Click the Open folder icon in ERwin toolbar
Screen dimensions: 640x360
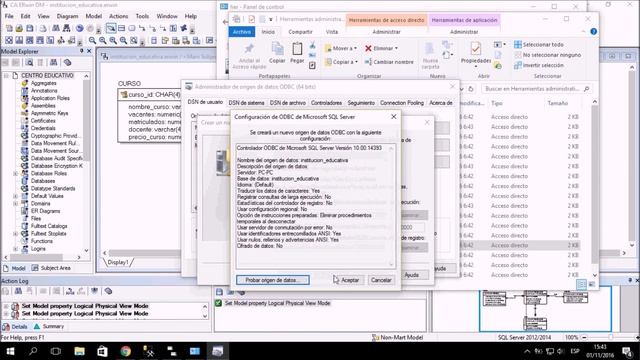pyautogui.click(x=19, y=29)
